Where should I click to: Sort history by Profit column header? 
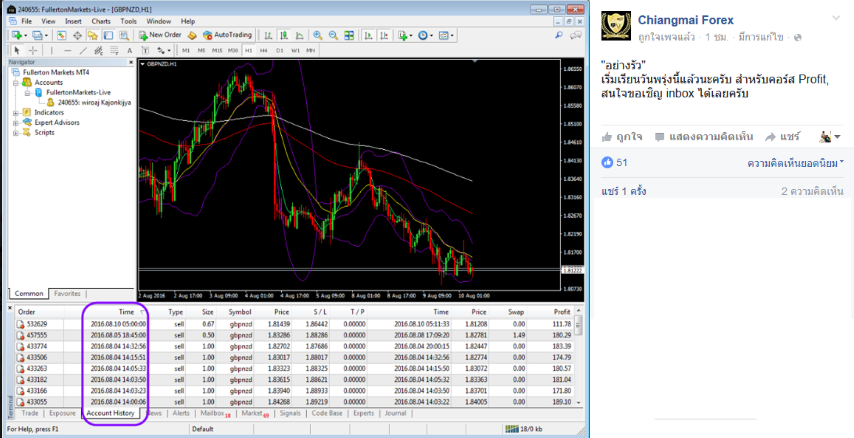562,312
